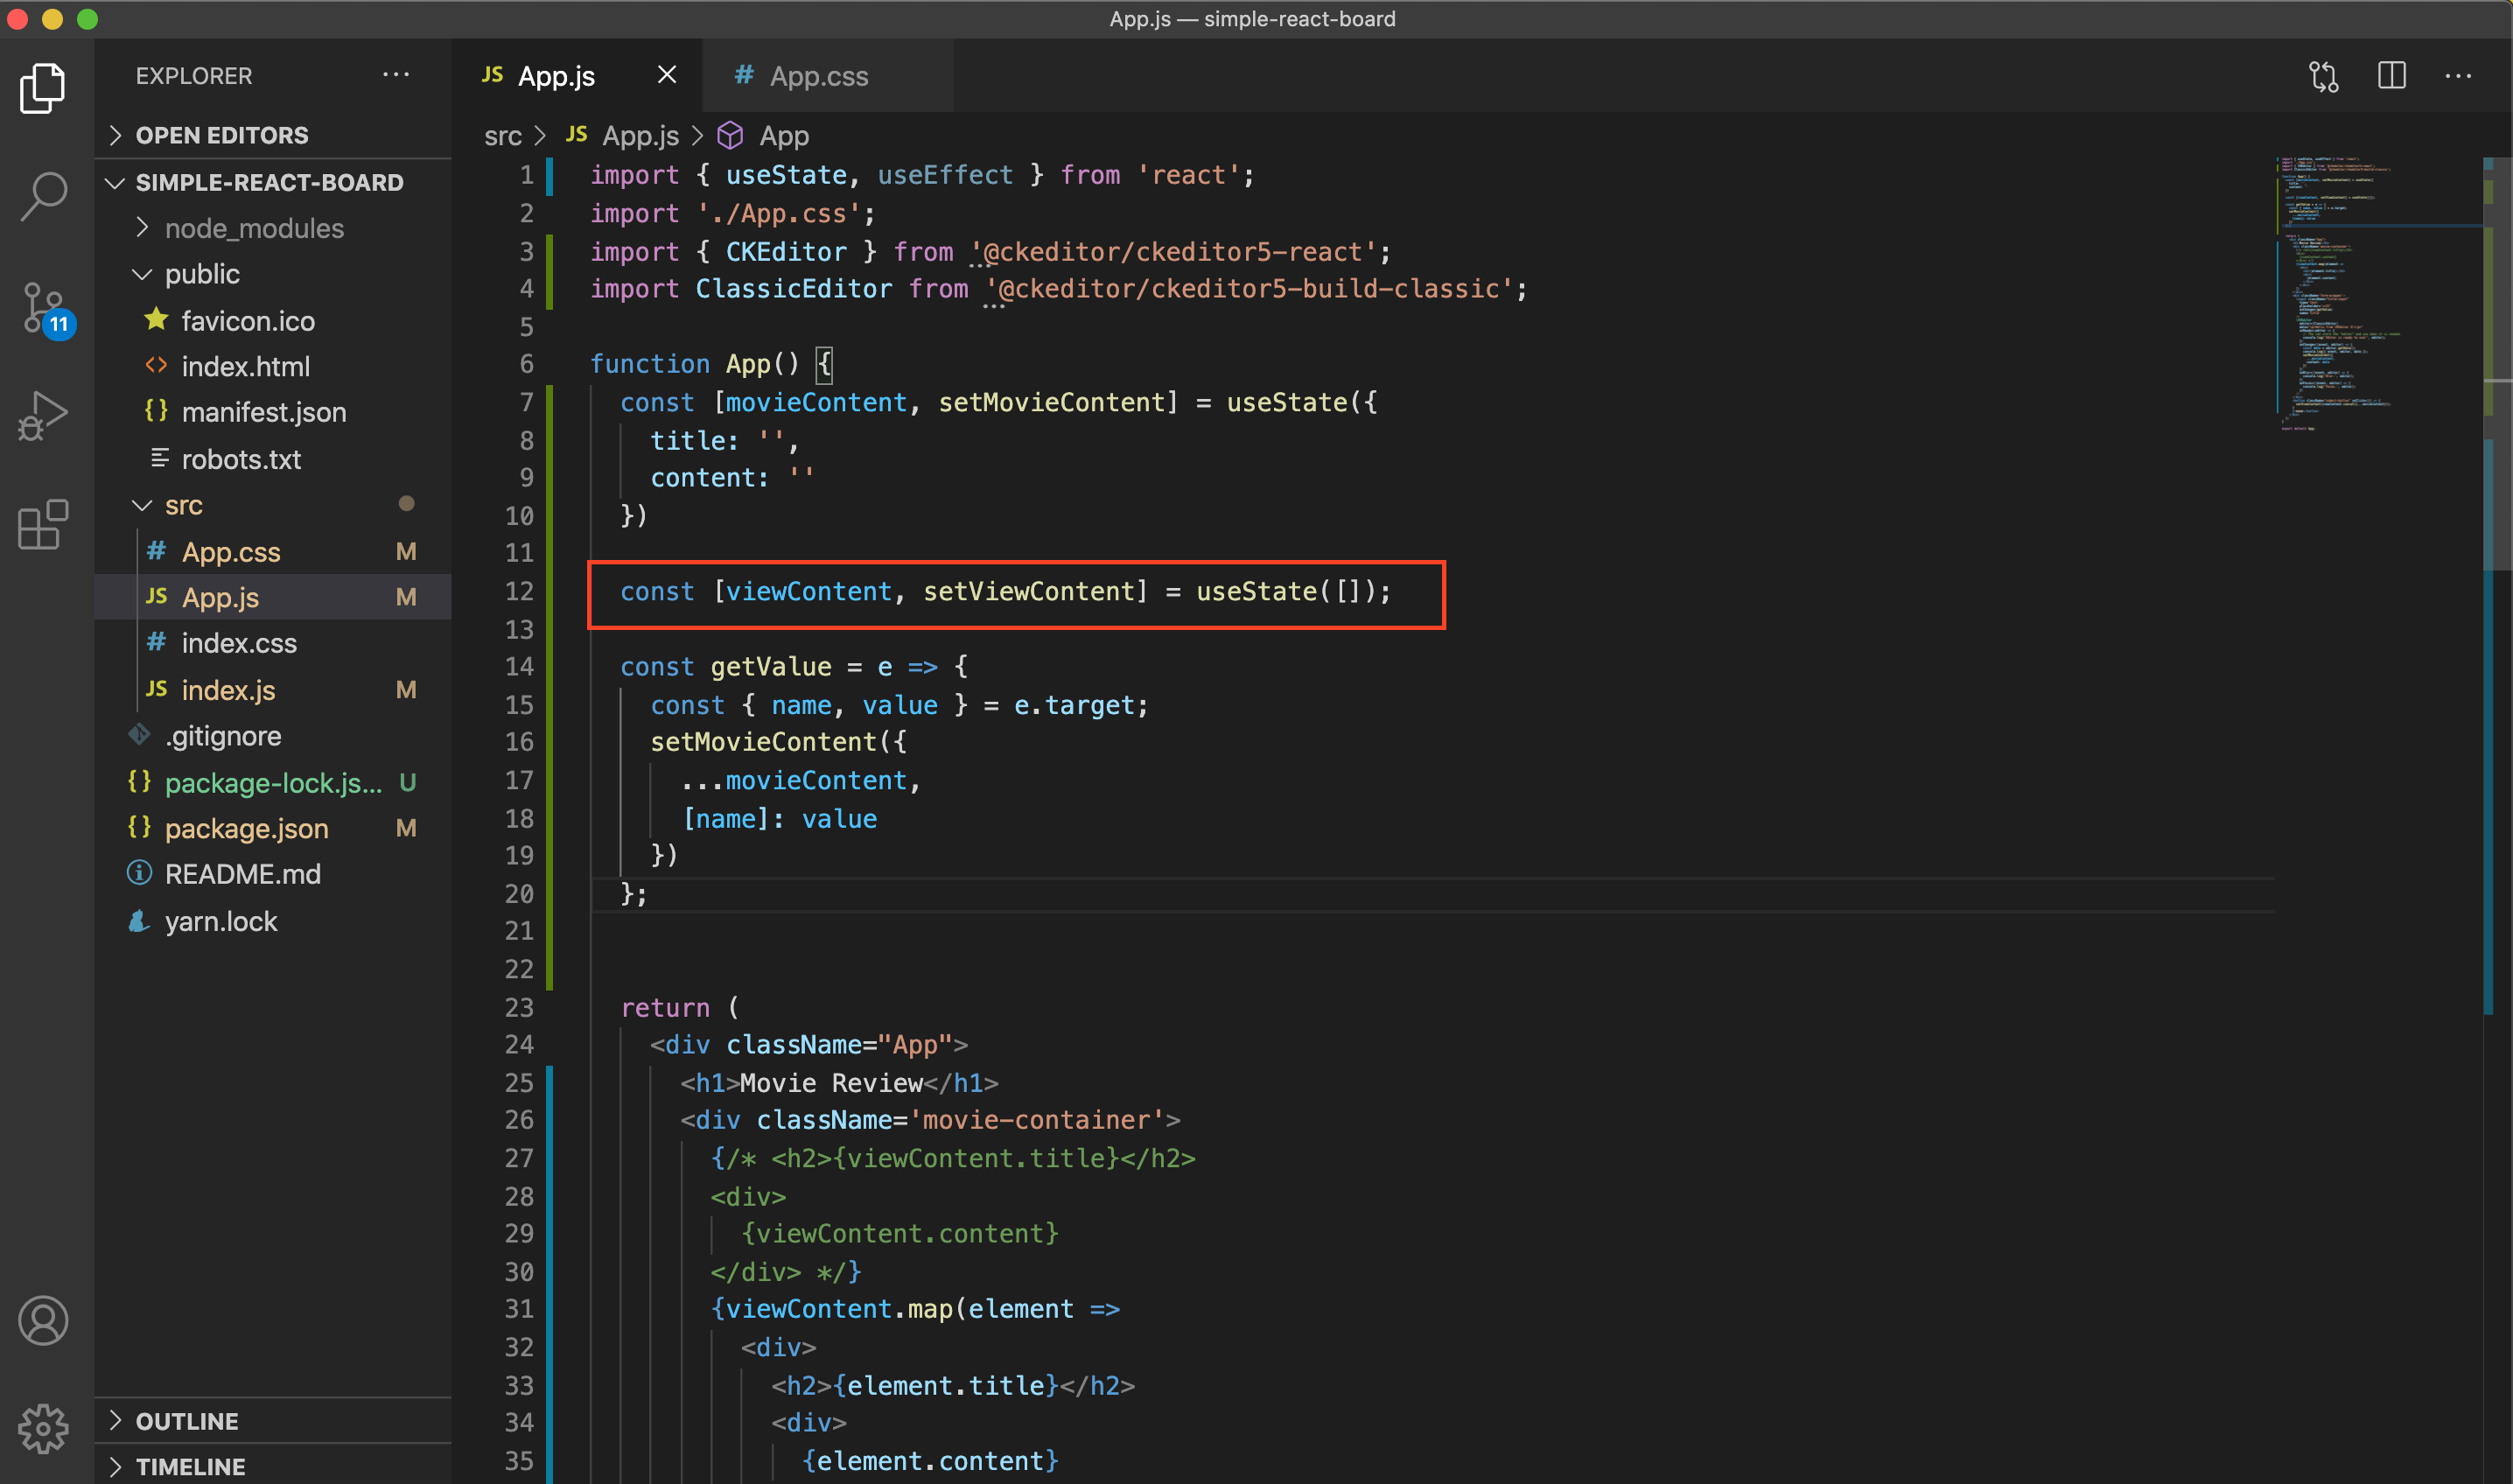Click the minimap code preview
This screenshot has height=1484, width=2513.
click(x=2340, y=290)
